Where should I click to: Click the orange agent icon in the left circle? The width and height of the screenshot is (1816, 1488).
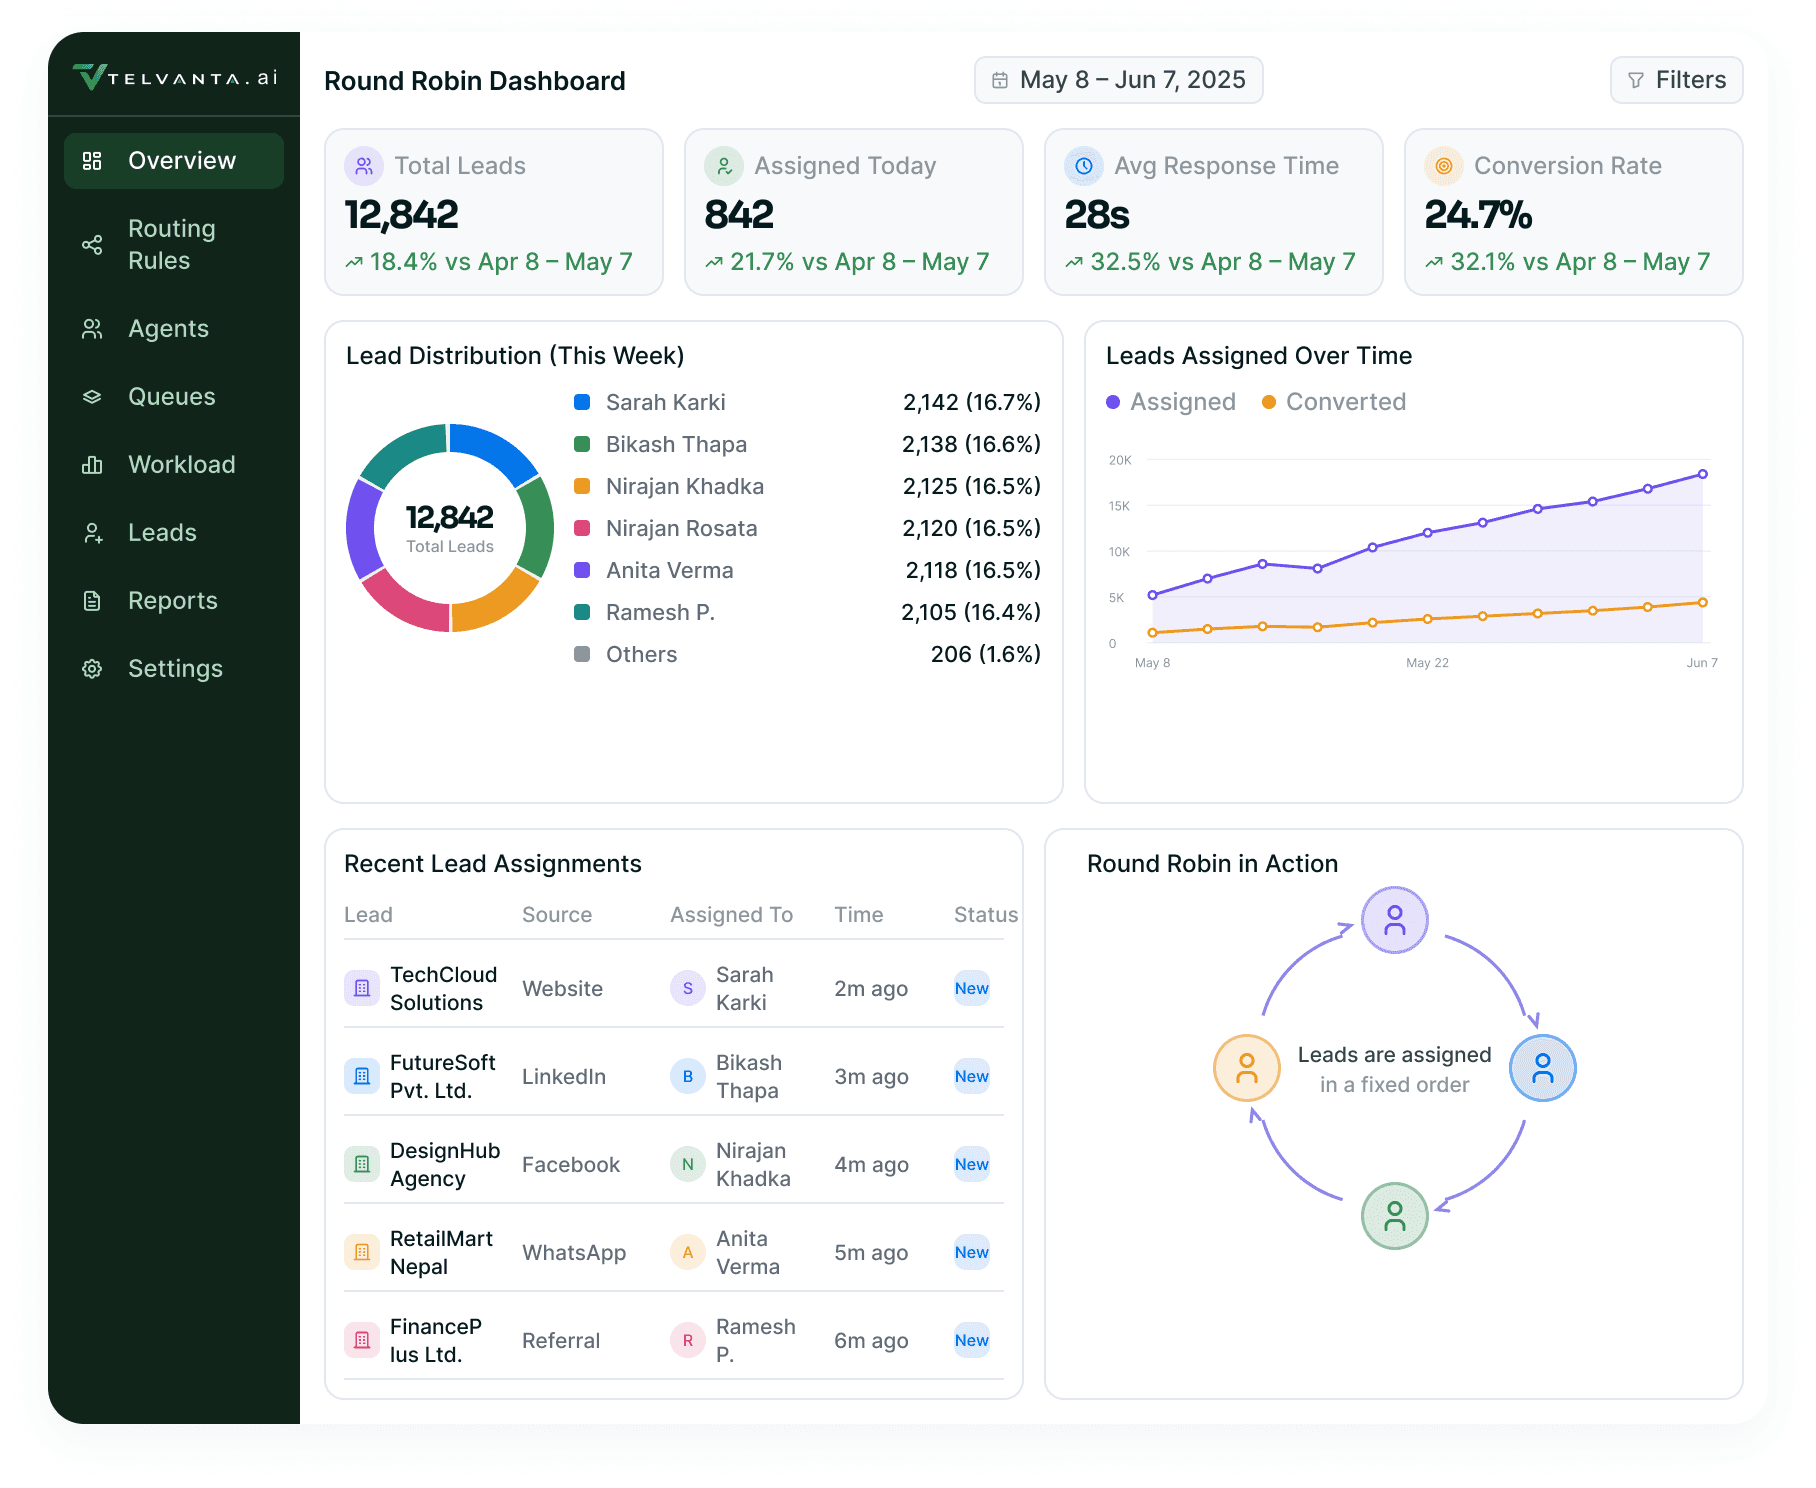coord(1247,1068)
